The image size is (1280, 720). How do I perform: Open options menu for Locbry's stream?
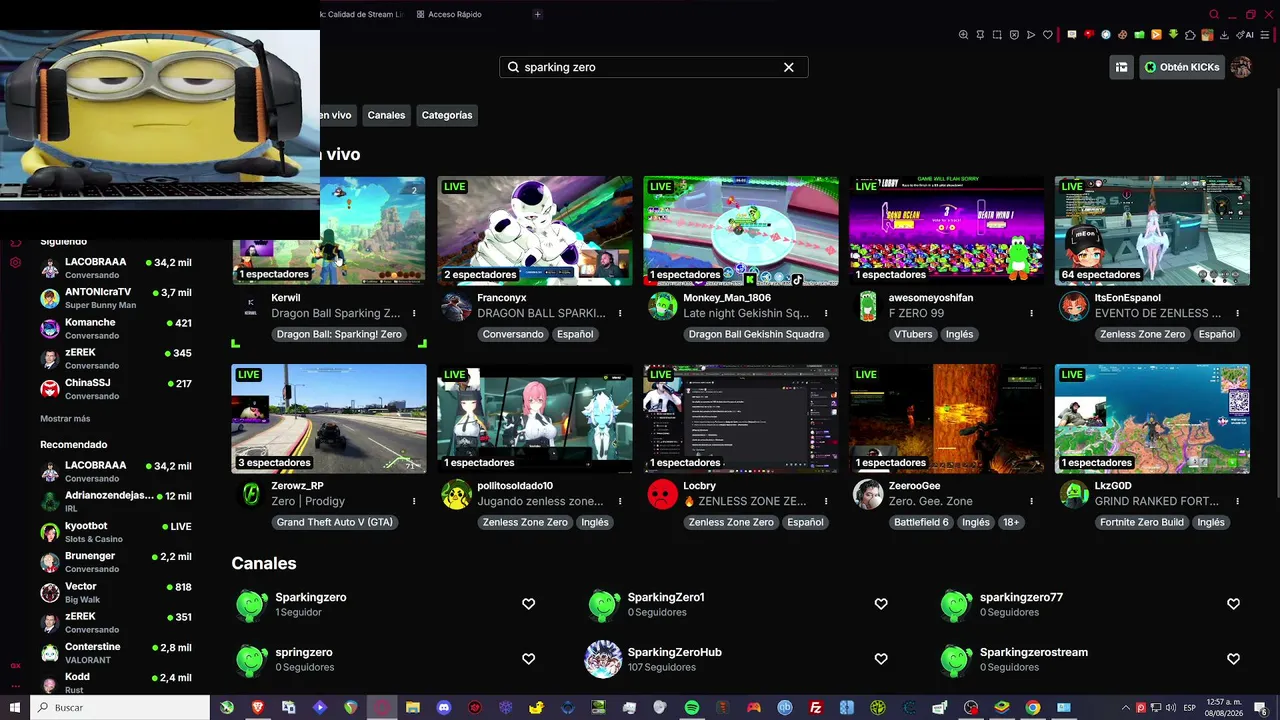826,501
